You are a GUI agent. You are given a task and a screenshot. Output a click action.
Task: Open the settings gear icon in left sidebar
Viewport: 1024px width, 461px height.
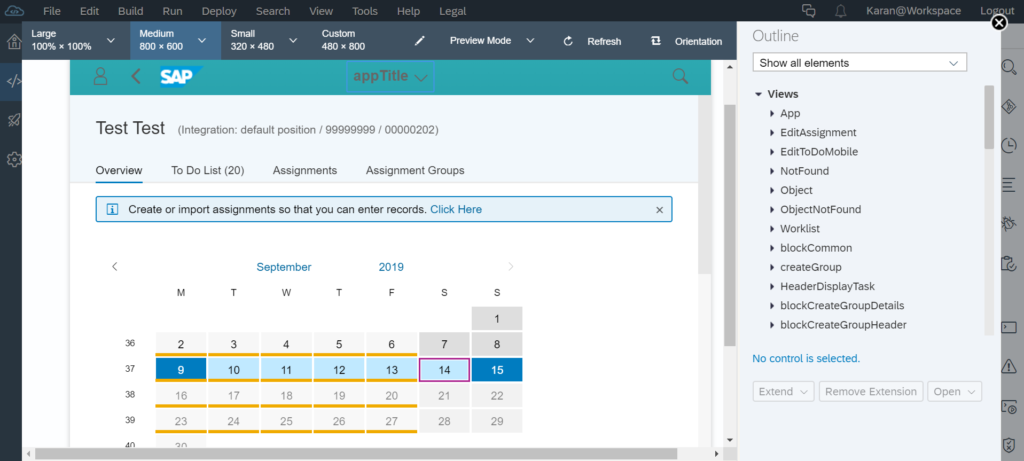tap(14, 159)
